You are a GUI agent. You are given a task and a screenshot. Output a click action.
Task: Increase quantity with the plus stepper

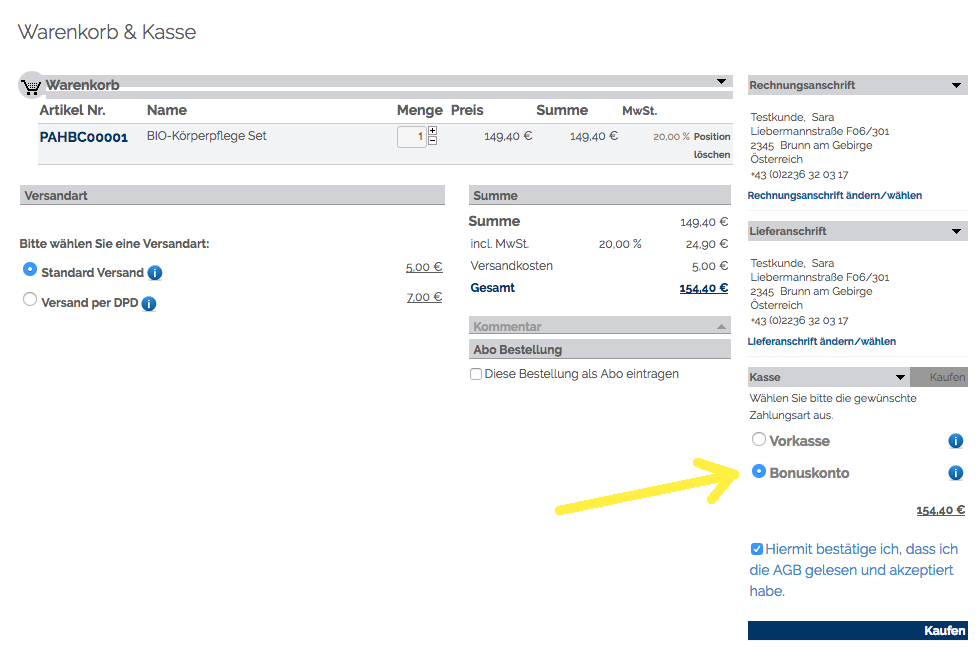(432, 131)
